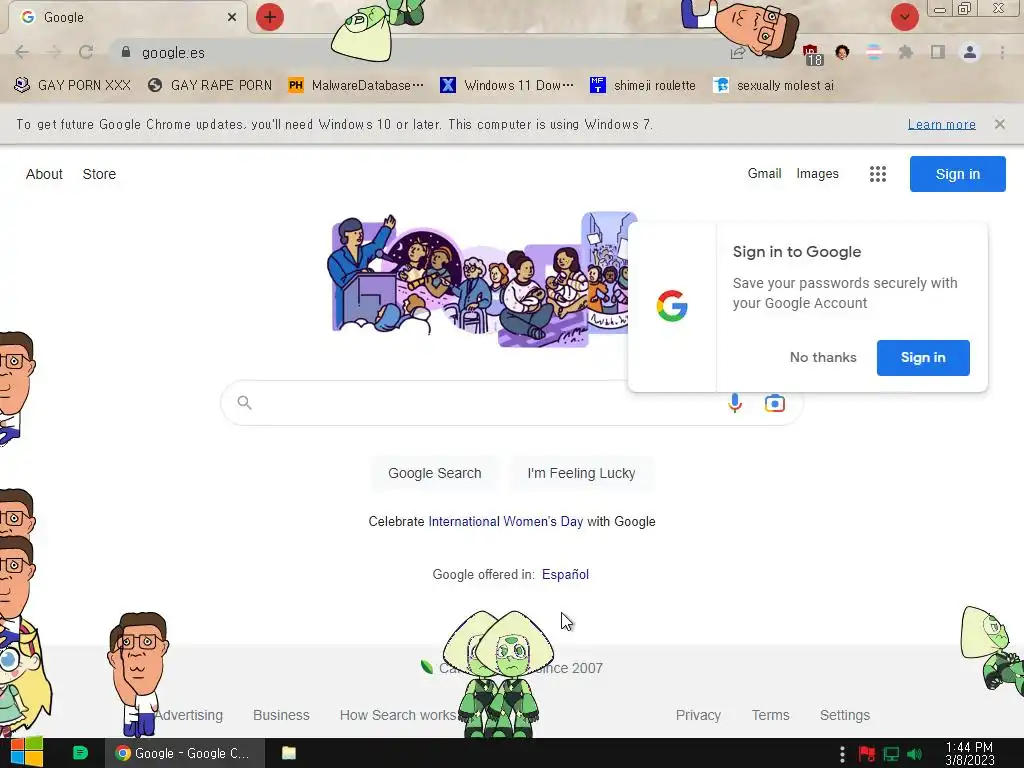Open the green app icon on taskbar
This screenshot has height=768, width=1024.
pos(80,753)
